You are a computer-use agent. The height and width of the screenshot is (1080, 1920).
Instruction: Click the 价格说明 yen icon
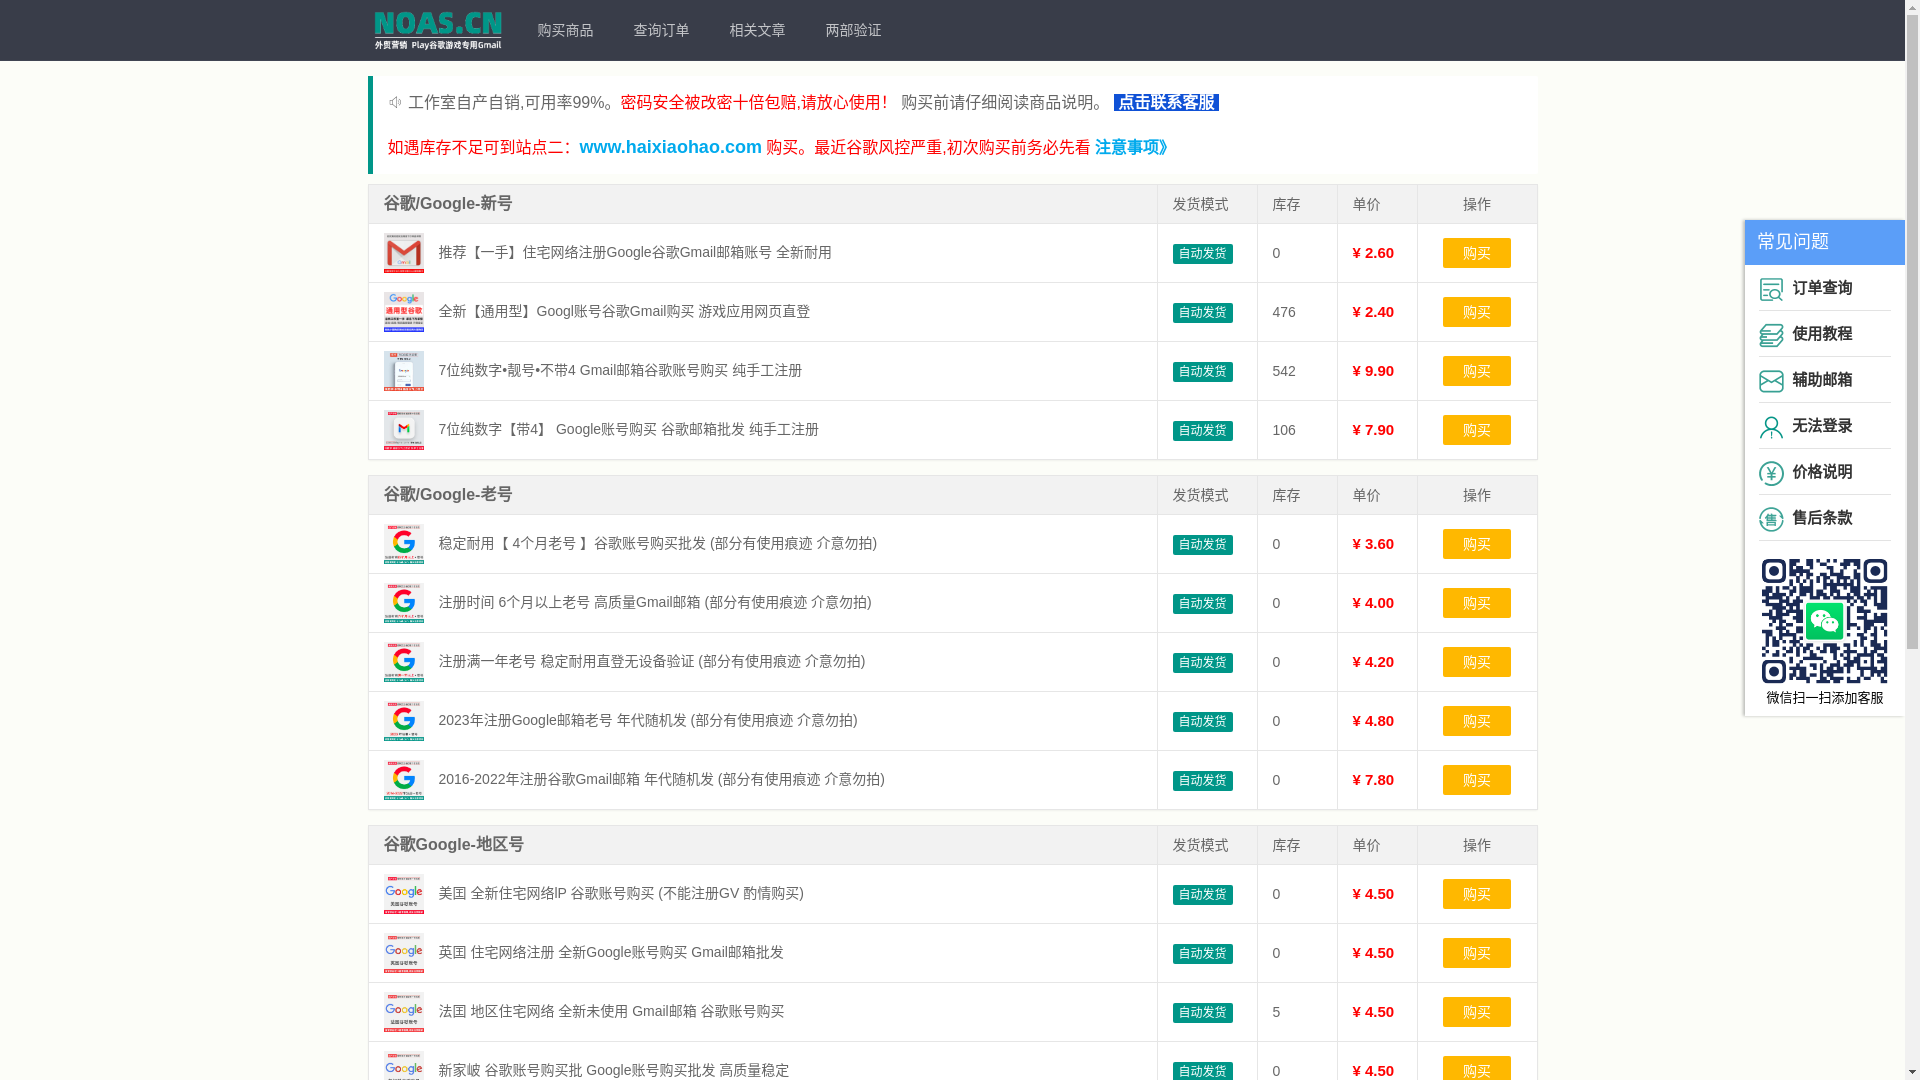[x=1771, y=473]
